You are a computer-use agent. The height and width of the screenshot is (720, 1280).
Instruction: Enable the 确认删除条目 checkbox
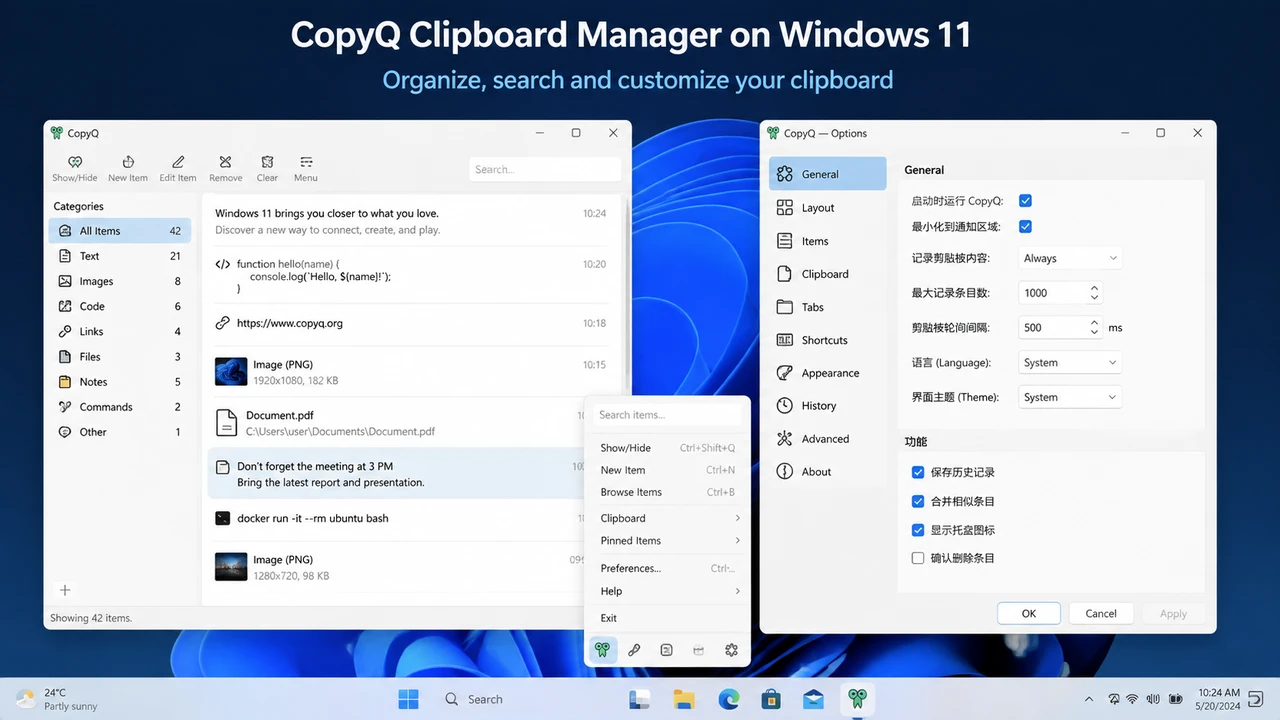click(918, 558)
